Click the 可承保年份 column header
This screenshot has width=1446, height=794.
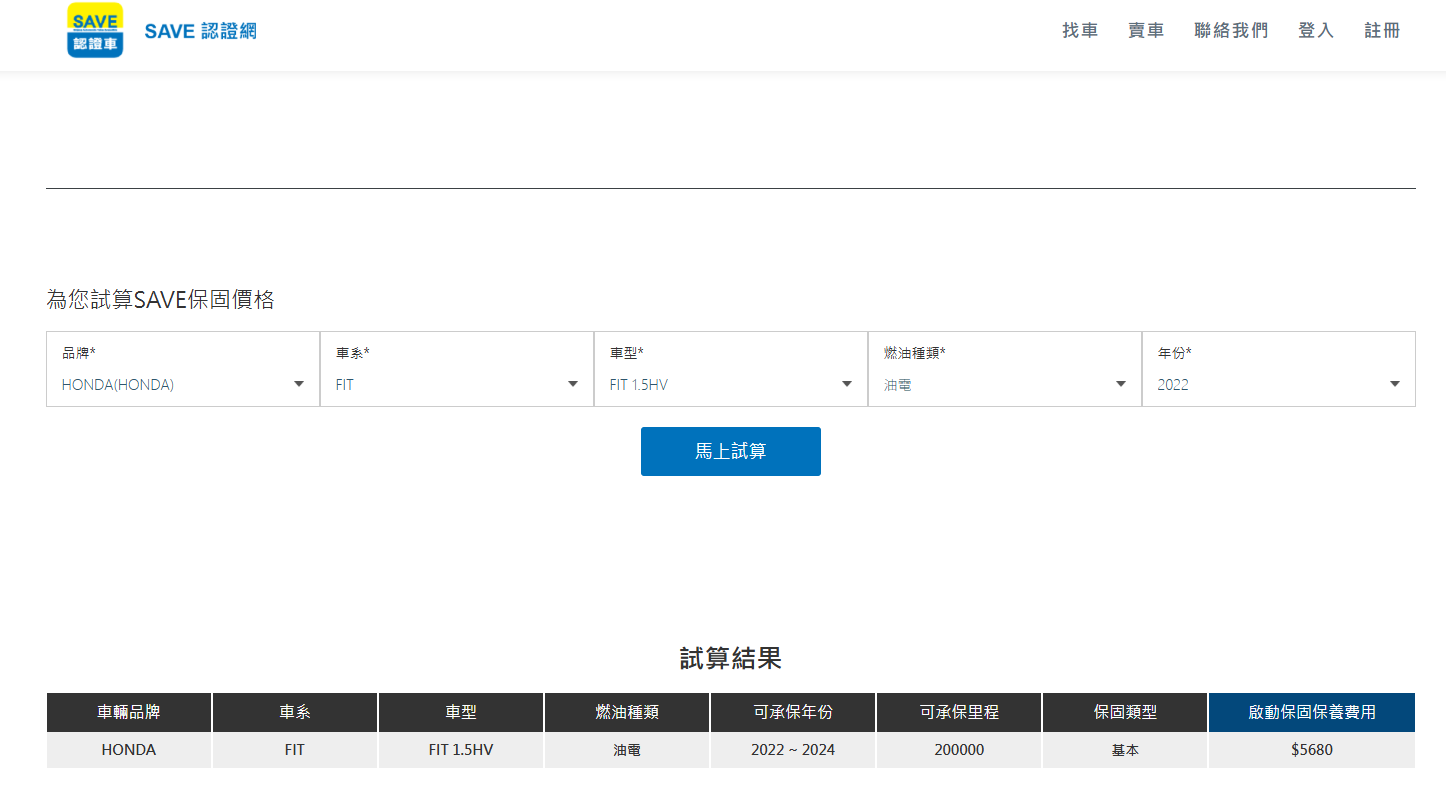(793, 712)
